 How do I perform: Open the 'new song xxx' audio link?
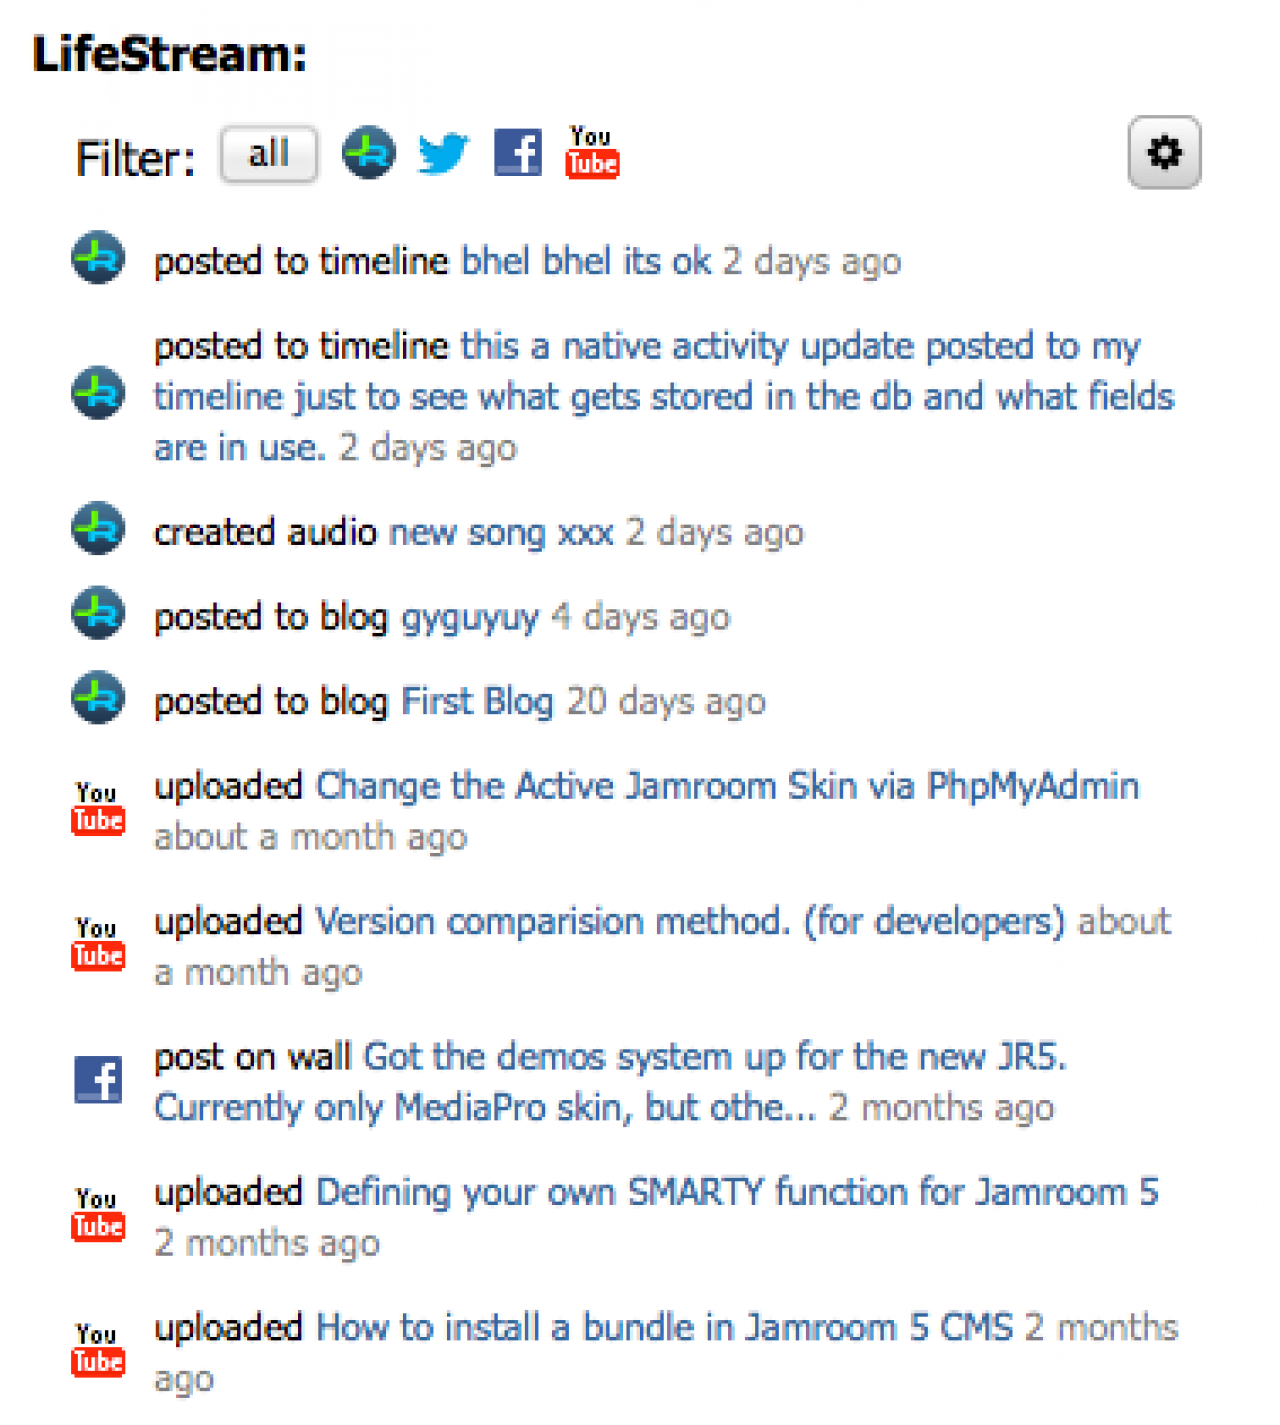(x=501, y=533)
